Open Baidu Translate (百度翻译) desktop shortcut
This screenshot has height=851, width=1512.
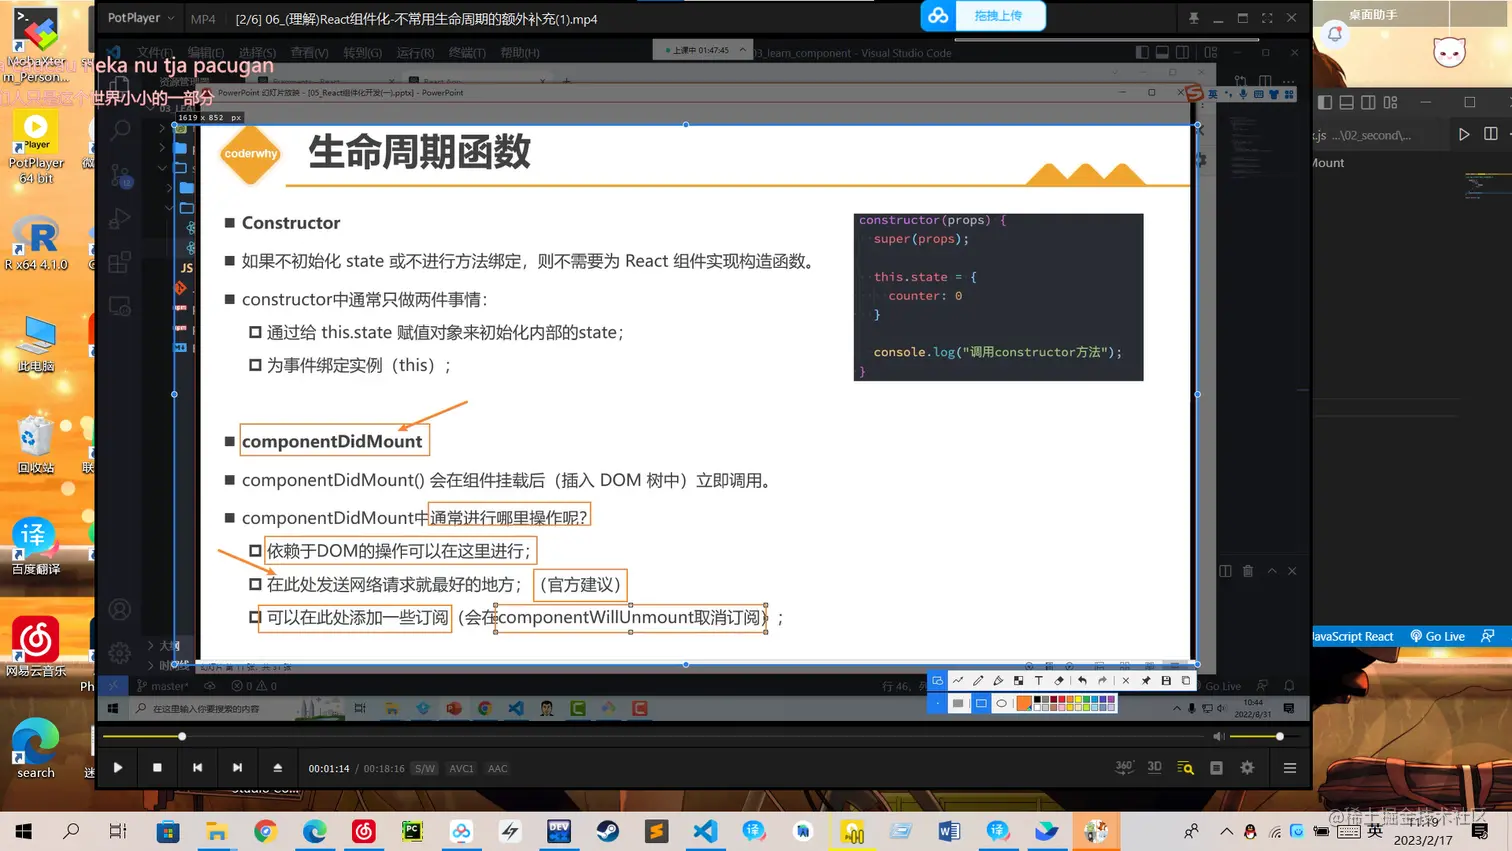[36, 546]
